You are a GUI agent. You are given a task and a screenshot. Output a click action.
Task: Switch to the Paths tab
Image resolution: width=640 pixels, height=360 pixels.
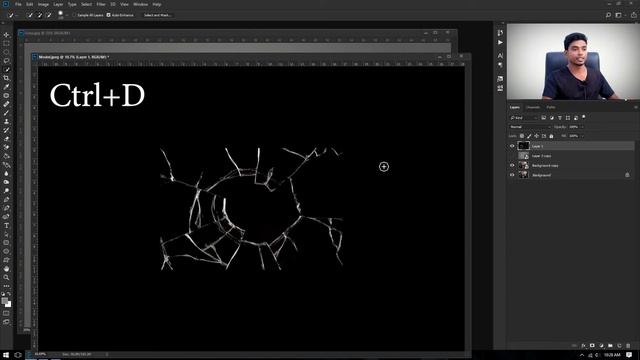(x=551, y=107)
